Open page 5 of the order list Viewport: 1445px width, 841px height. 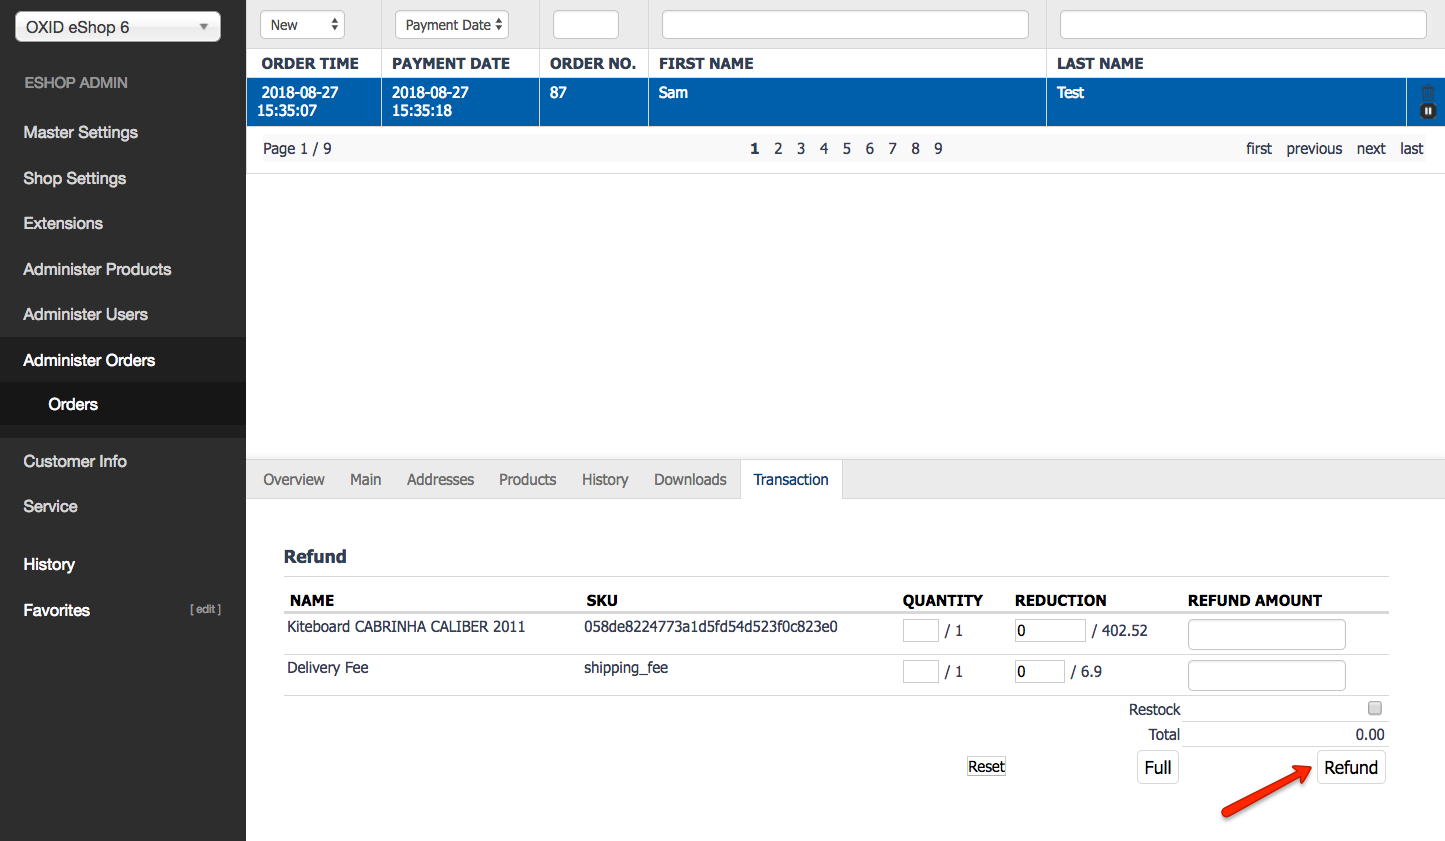[x=846, y=148]
